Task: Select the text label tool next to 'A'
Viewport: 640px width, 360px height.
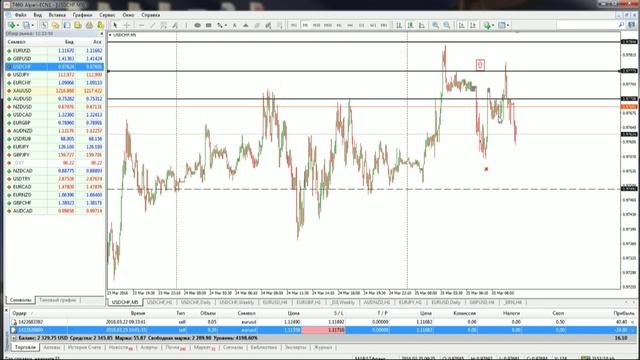Action: [246, 25]
